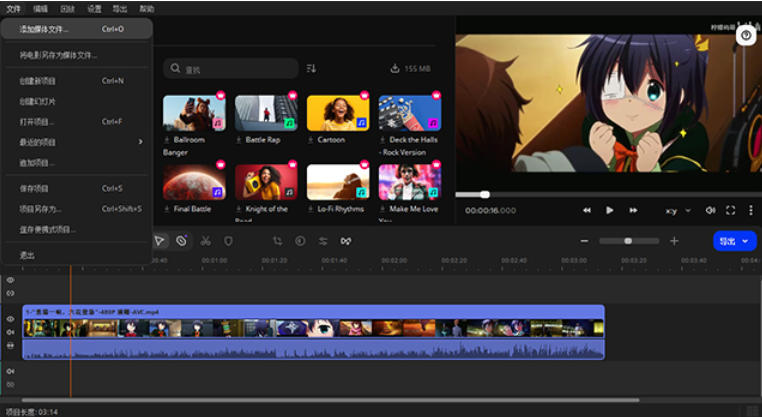
Task: Toggle visibility of the top overlay track
Action: [10, 280]
